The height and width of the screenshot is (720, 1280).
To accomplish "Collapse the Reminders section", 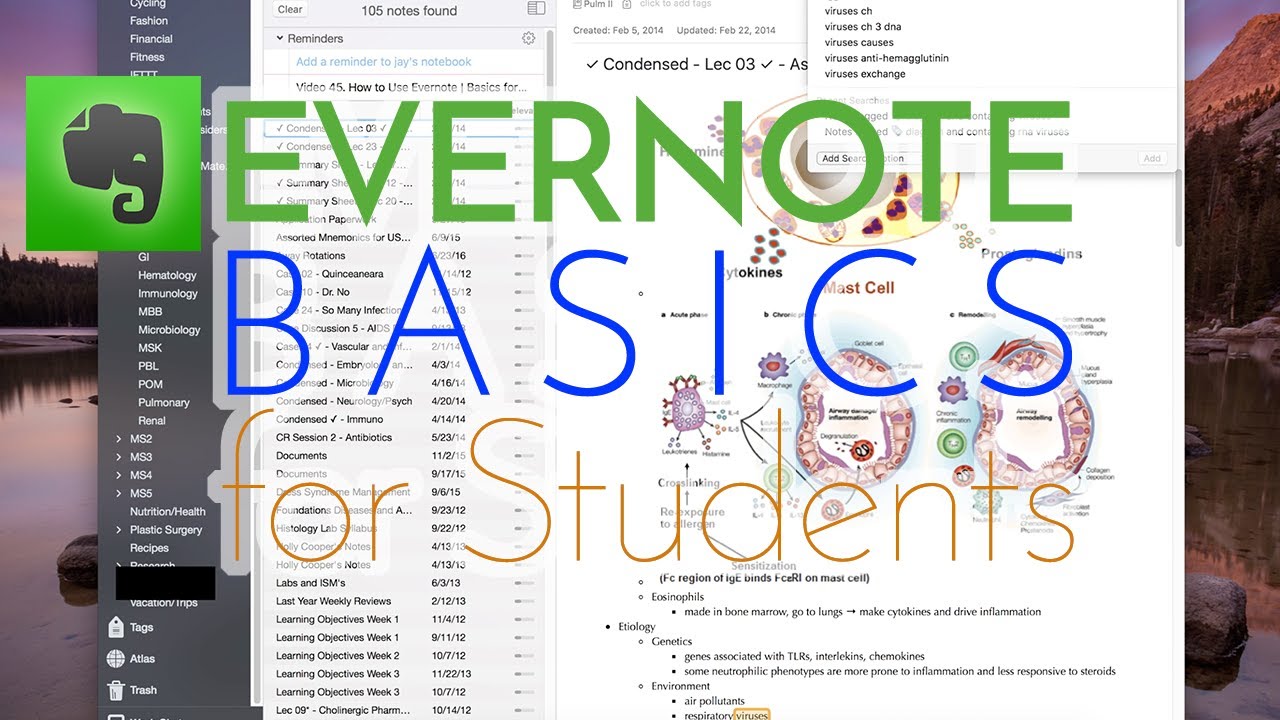I will (280, 38).
